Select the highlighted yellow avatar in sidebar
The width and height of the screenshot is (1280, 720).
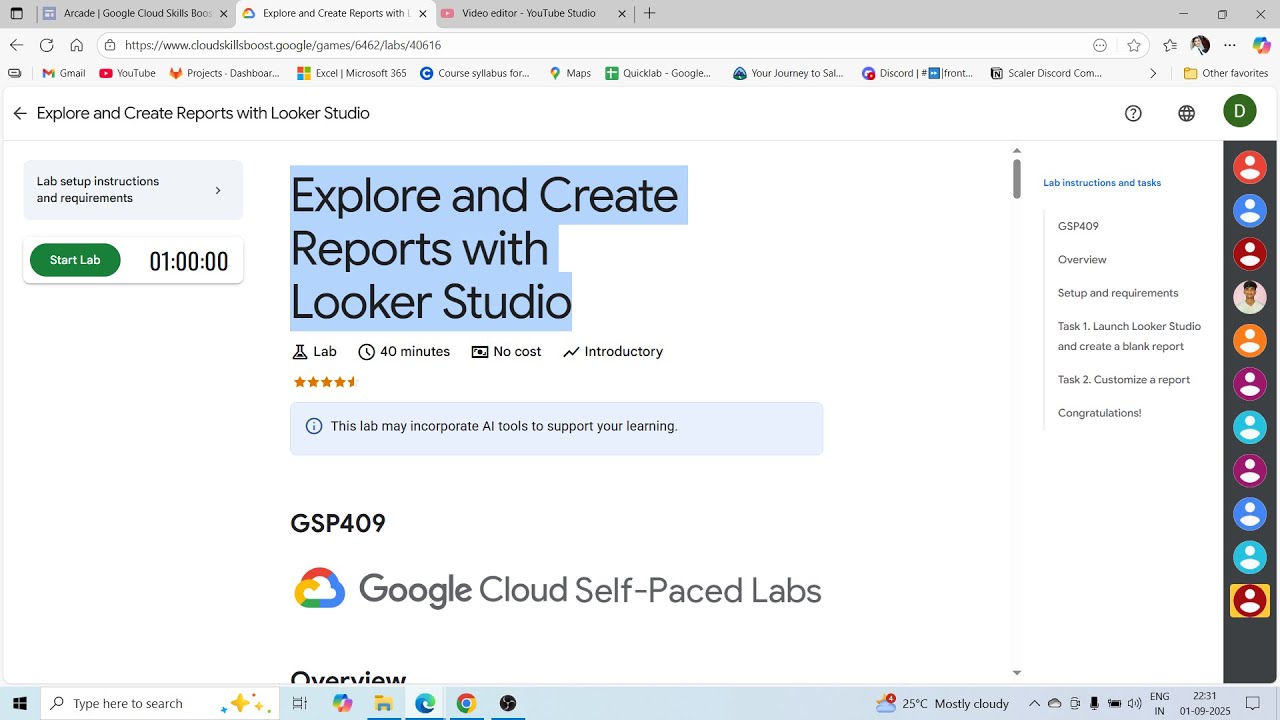(x=1250, y=601)
